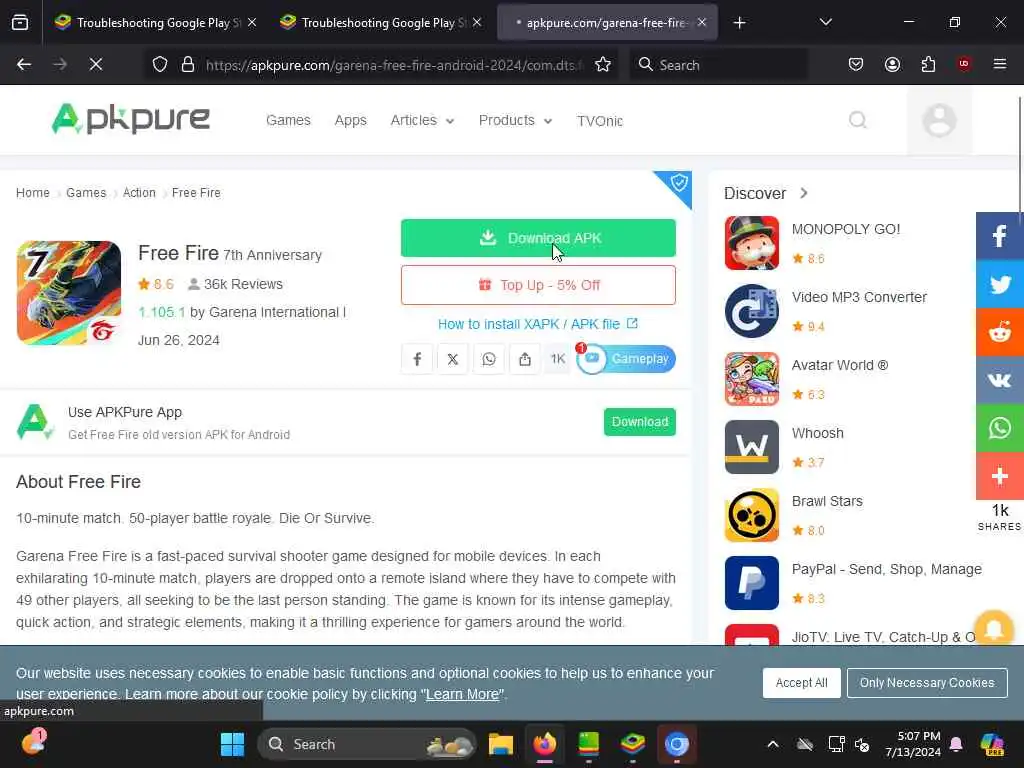Screen dimensions: 1024x768
Task: Click the generic share icon button
Action: click(x=524, y=359)
